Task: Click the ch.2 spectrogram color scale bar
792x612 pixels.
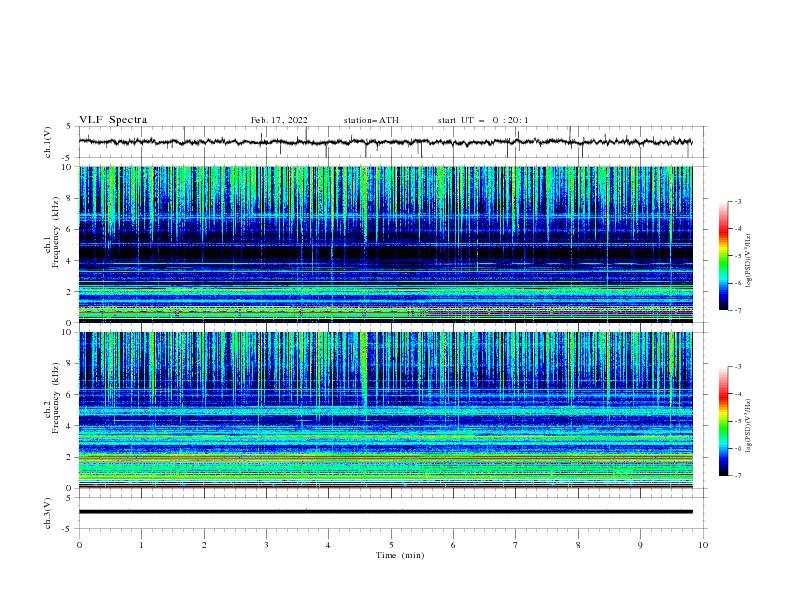Action: [723, 421]
